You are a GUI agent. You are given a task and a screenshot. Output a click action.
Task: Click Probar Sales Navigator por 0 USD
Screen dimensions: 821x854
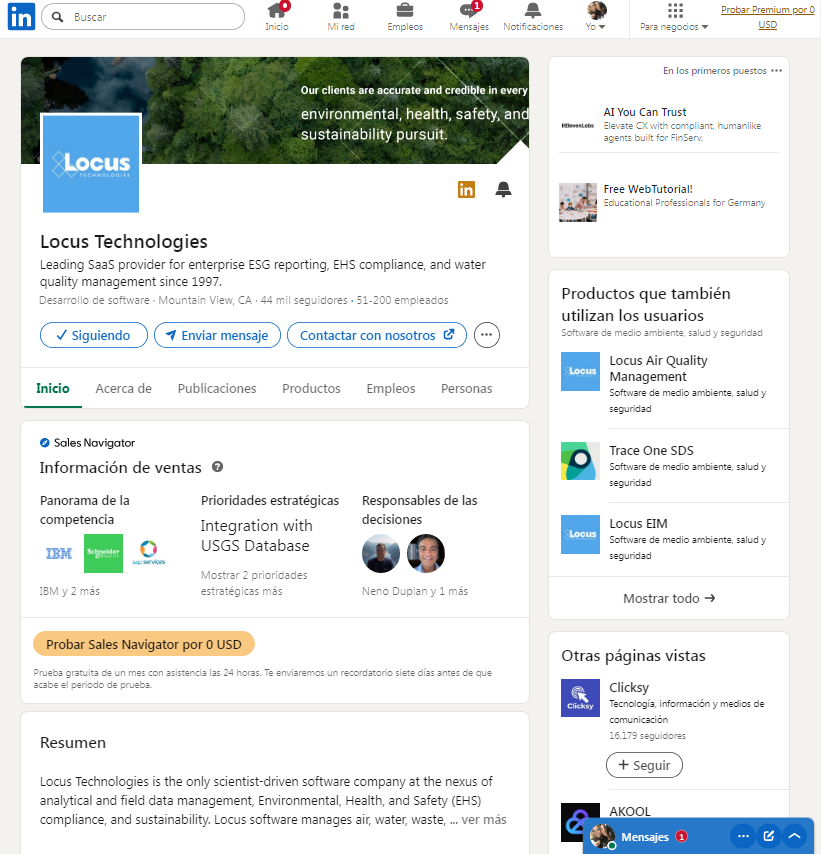tap(144, 644)
